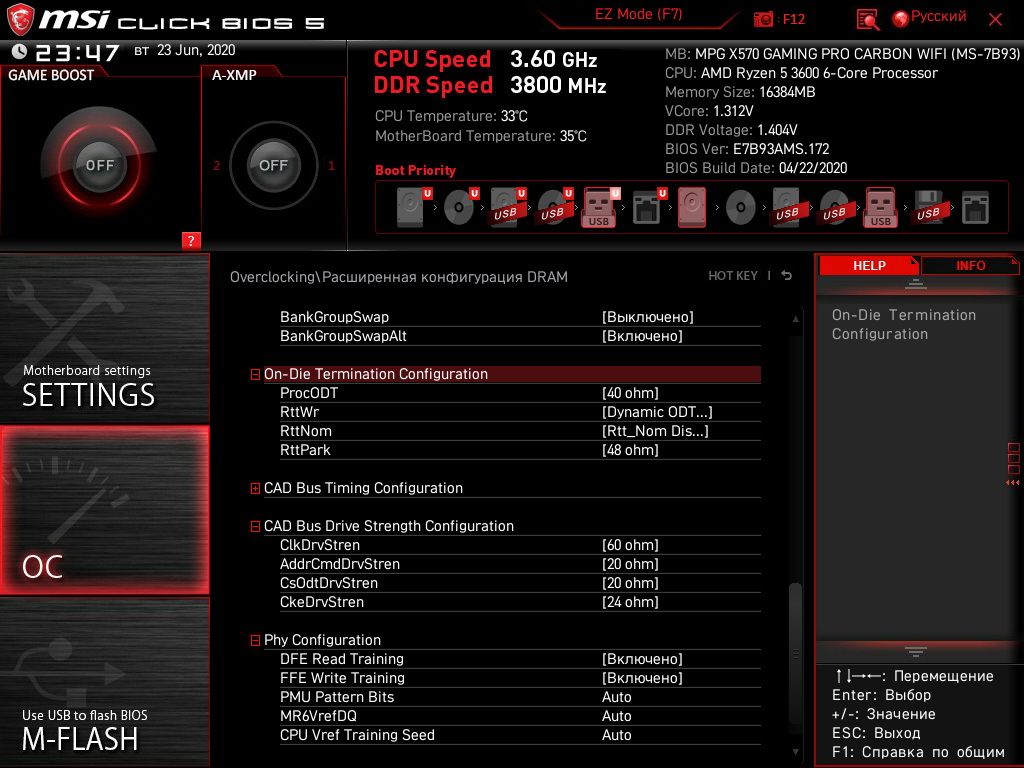Click the red triple-arrow favorites flyout icon
The width and height of the screenshot is (1024, 768).
click(1012, 483)
